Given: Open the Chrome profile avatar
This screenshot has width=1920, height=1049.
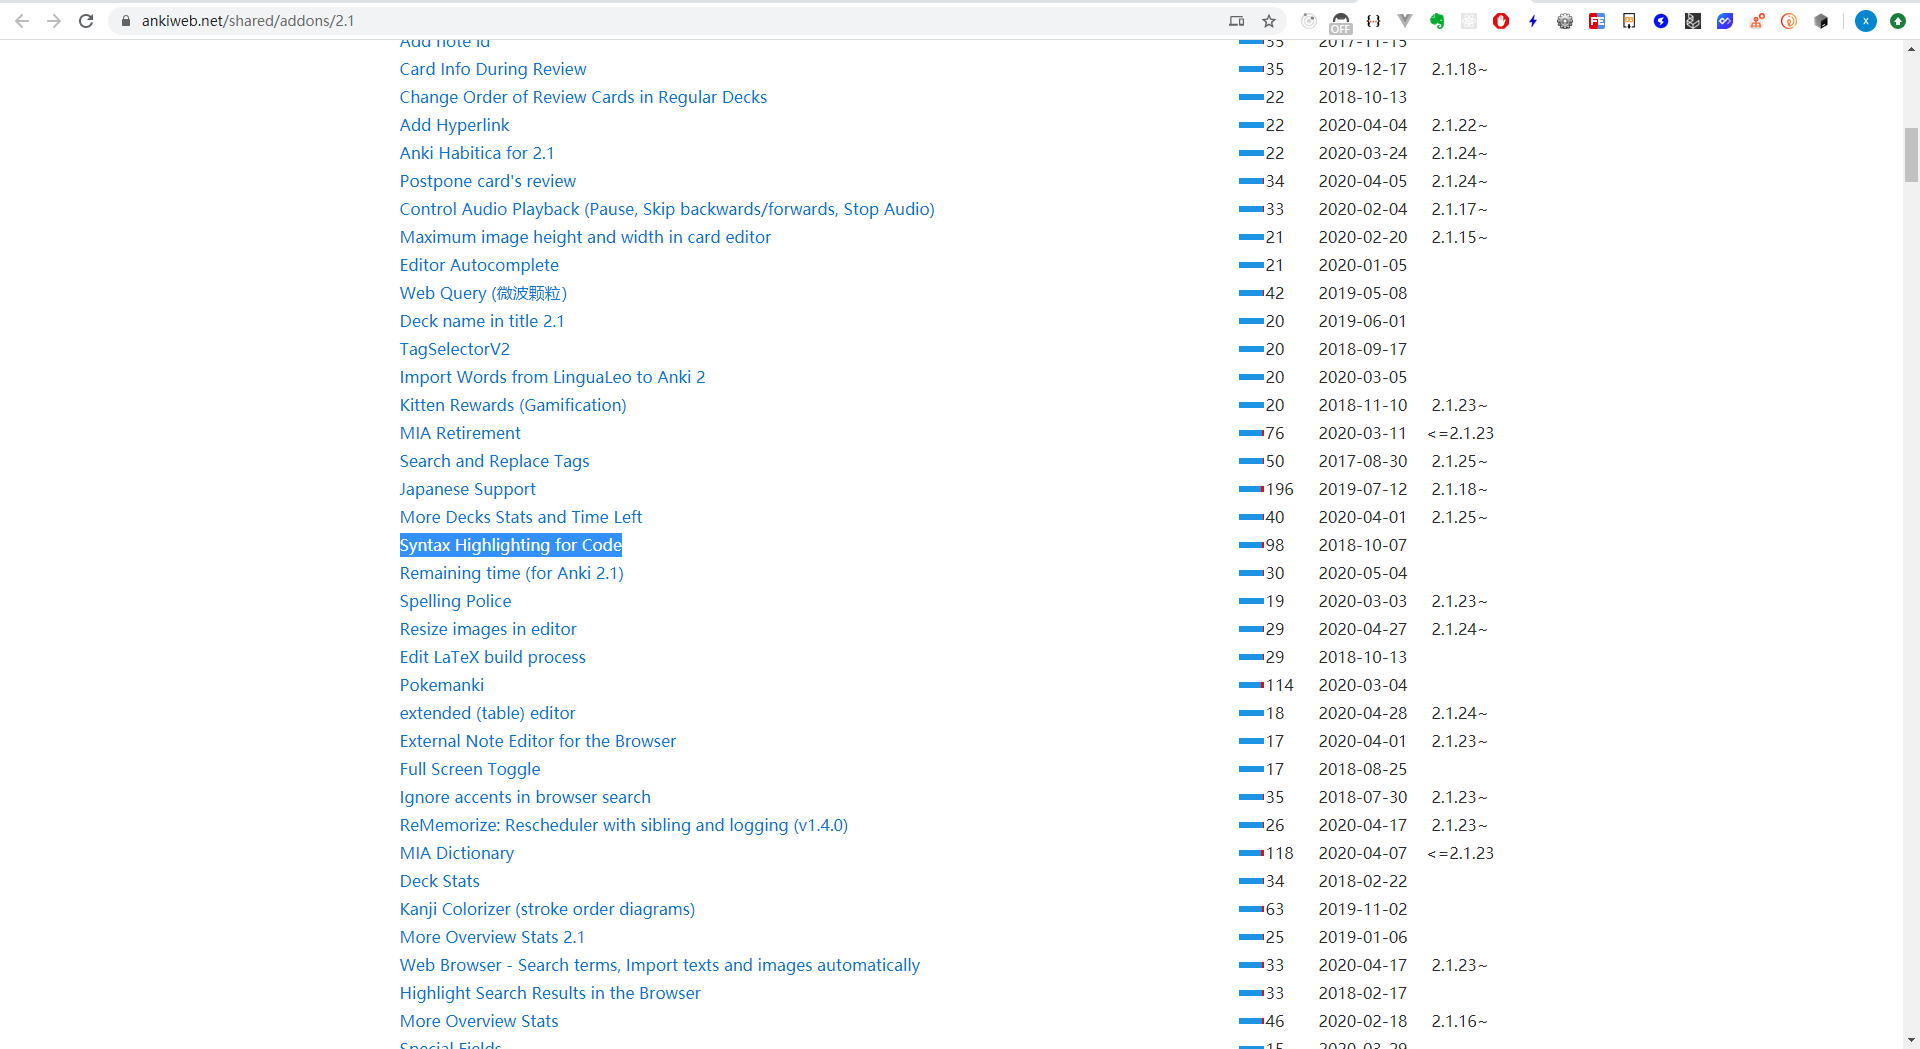Looking at the screenshot, I should coord(1866,21).
